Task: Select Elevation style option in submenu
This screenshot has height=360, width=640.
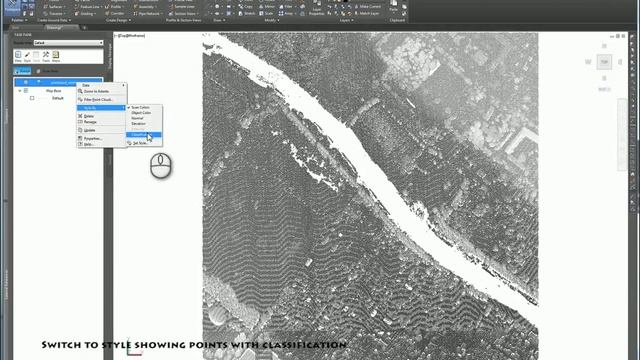Action: tap(144, 123)
